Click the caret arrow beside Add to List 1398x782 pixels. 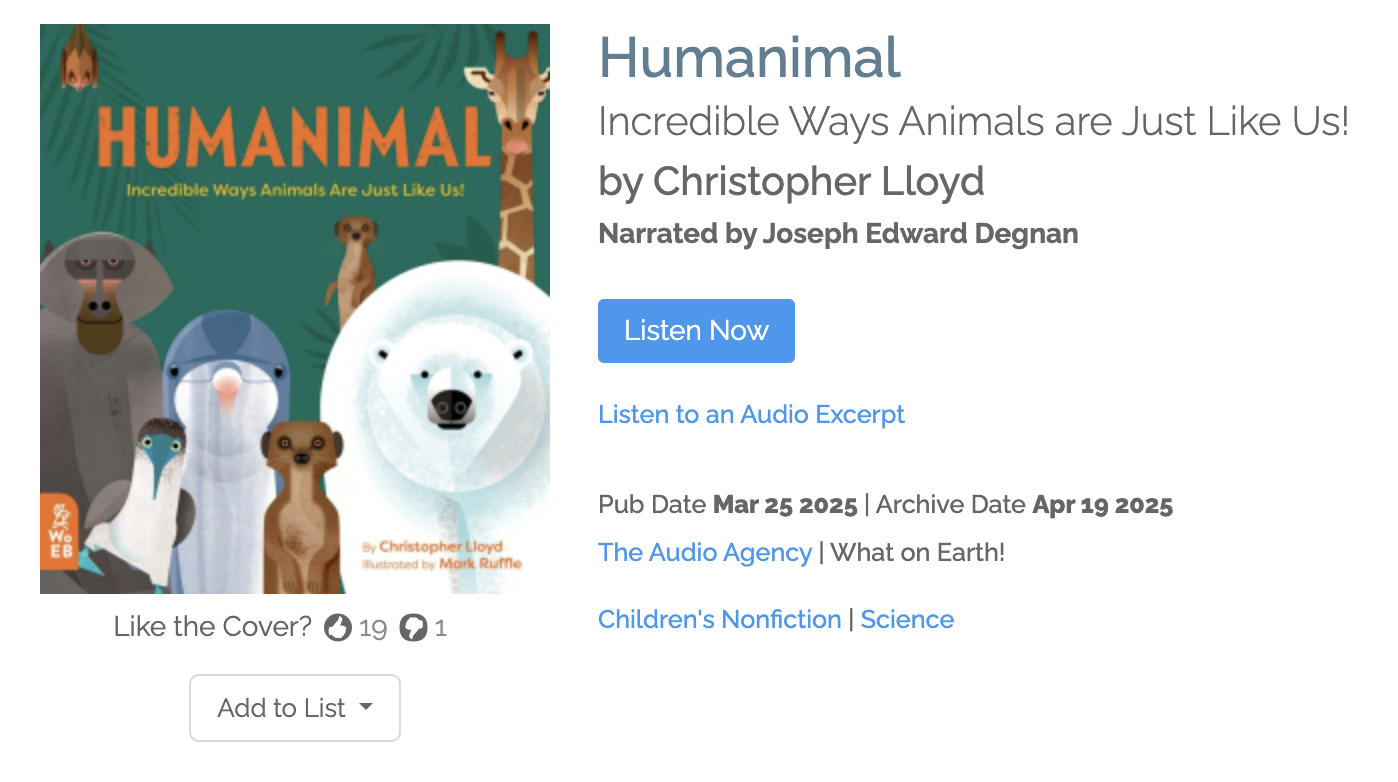366,707
